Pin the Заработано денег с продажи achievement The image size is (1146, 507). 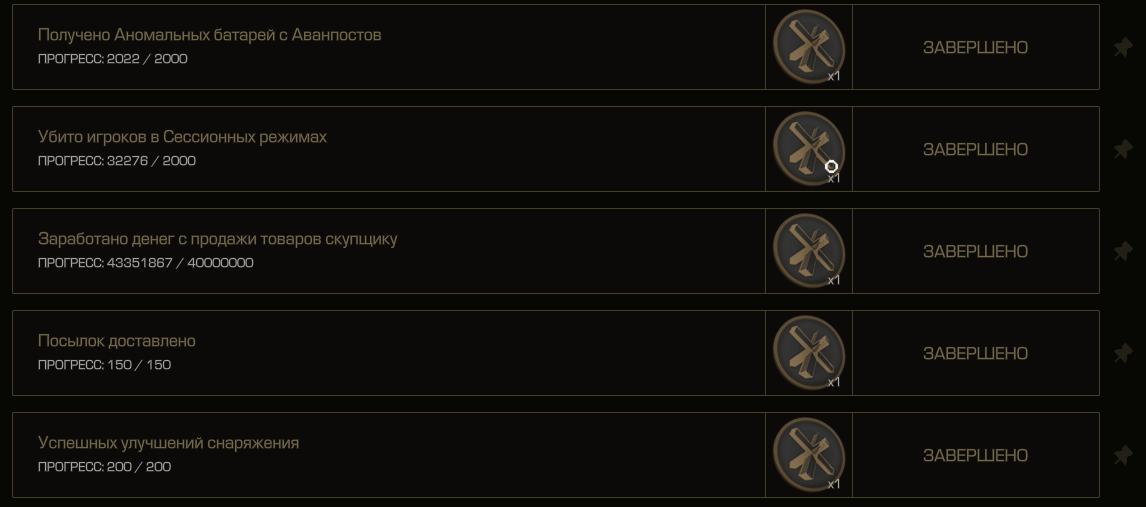pyautogui.click(x=1123, y=251)
